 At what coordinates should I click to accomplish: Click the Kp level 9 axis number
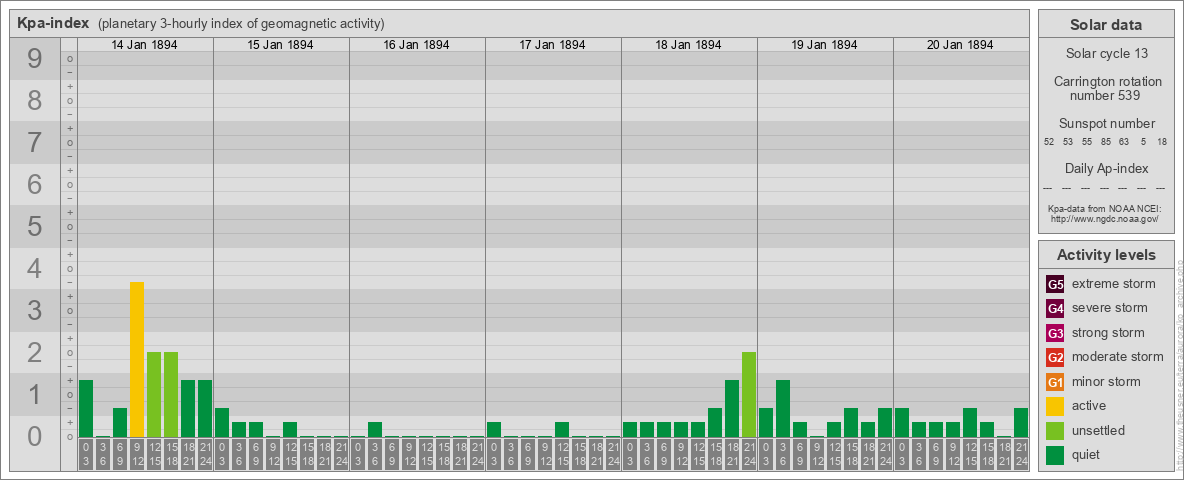pos(35,59)
